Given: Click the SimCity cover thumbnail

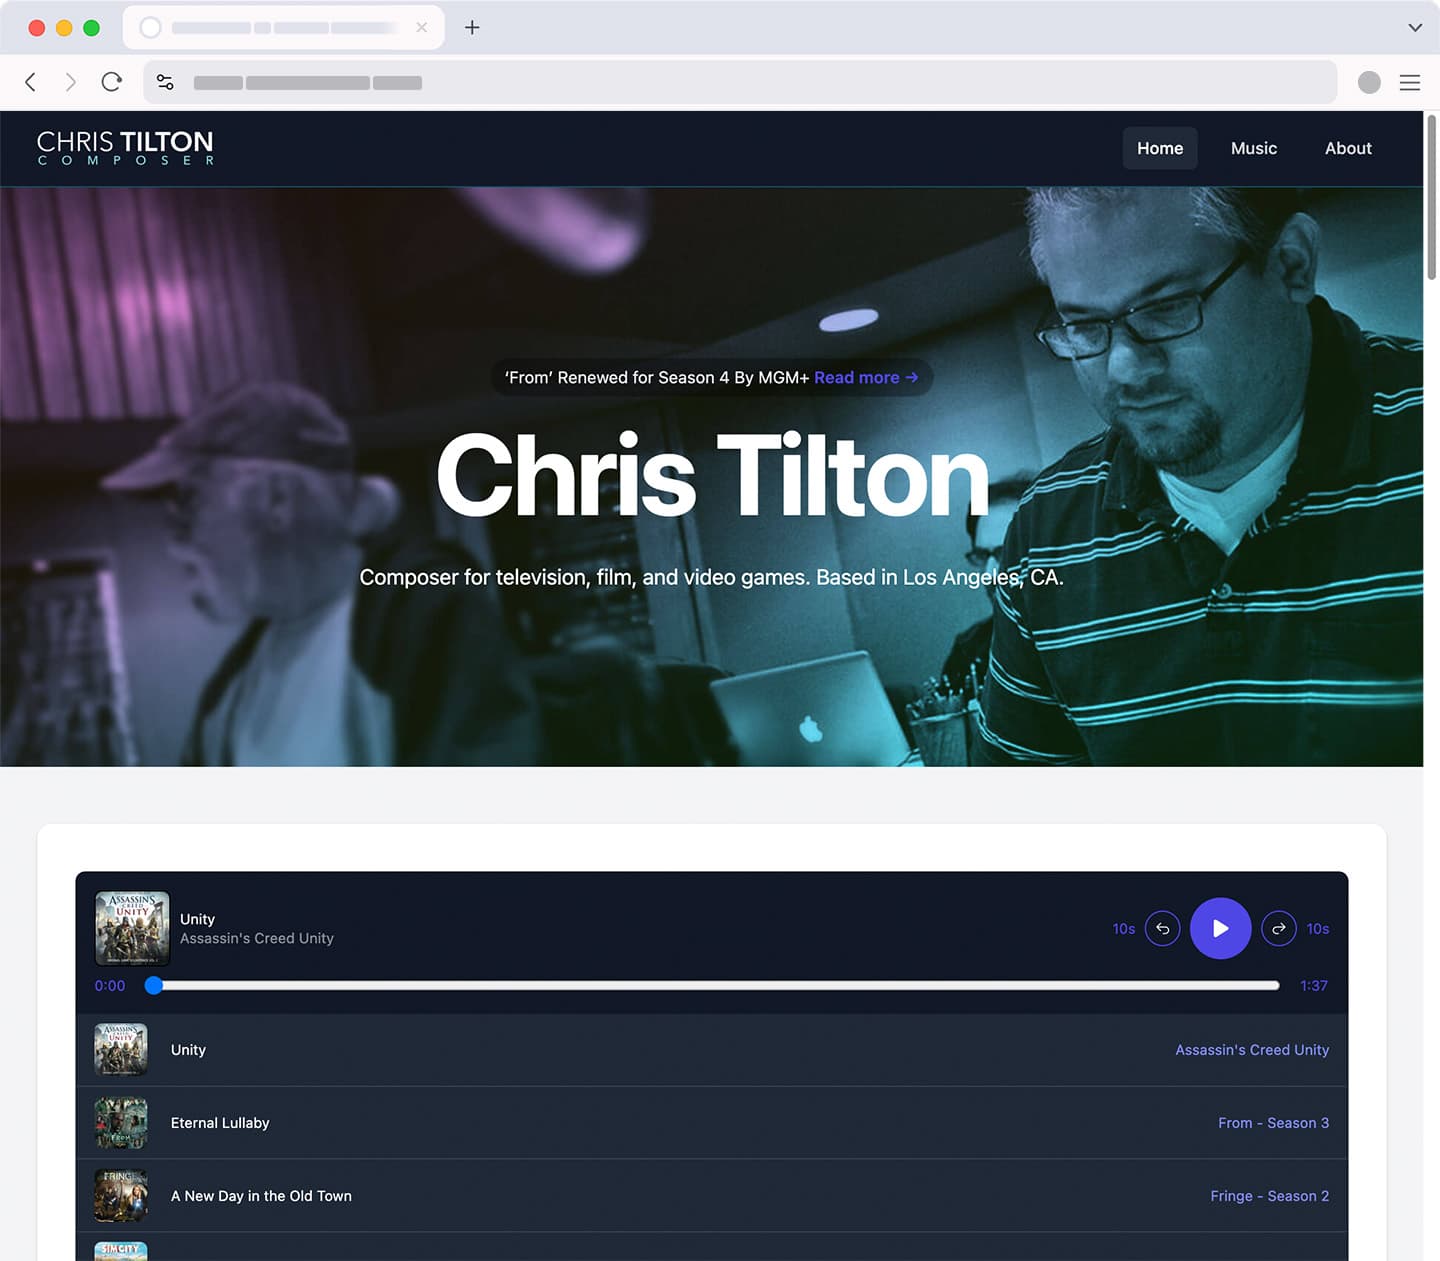Looking at the screenshot, I should (120, 1252).
